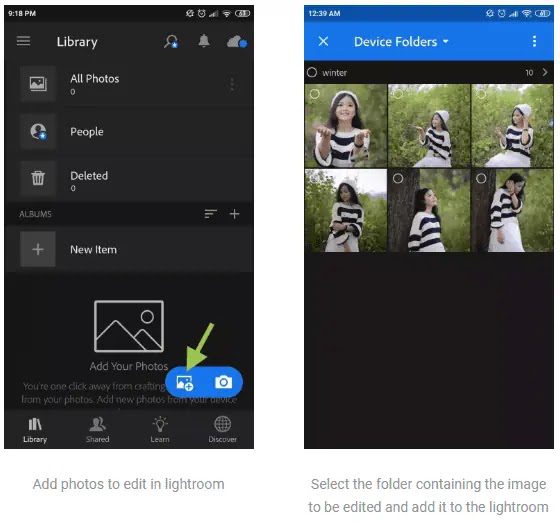The height and width of the screenshot is (522, 560).
Task: Open notifications bell icon
Action: pyautogui.click(x=204, y=41)
